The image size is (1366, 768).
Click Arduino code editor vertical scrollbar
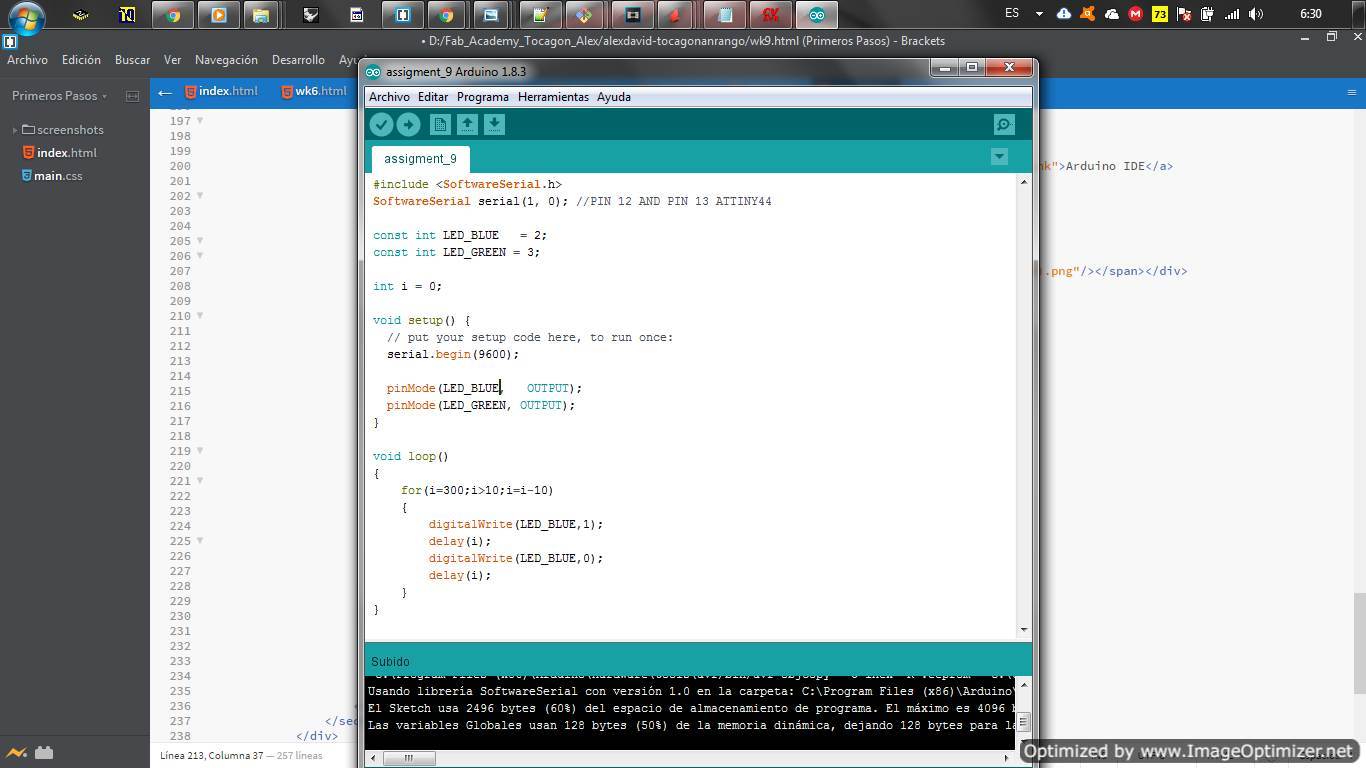click(x=1023, y=405)
